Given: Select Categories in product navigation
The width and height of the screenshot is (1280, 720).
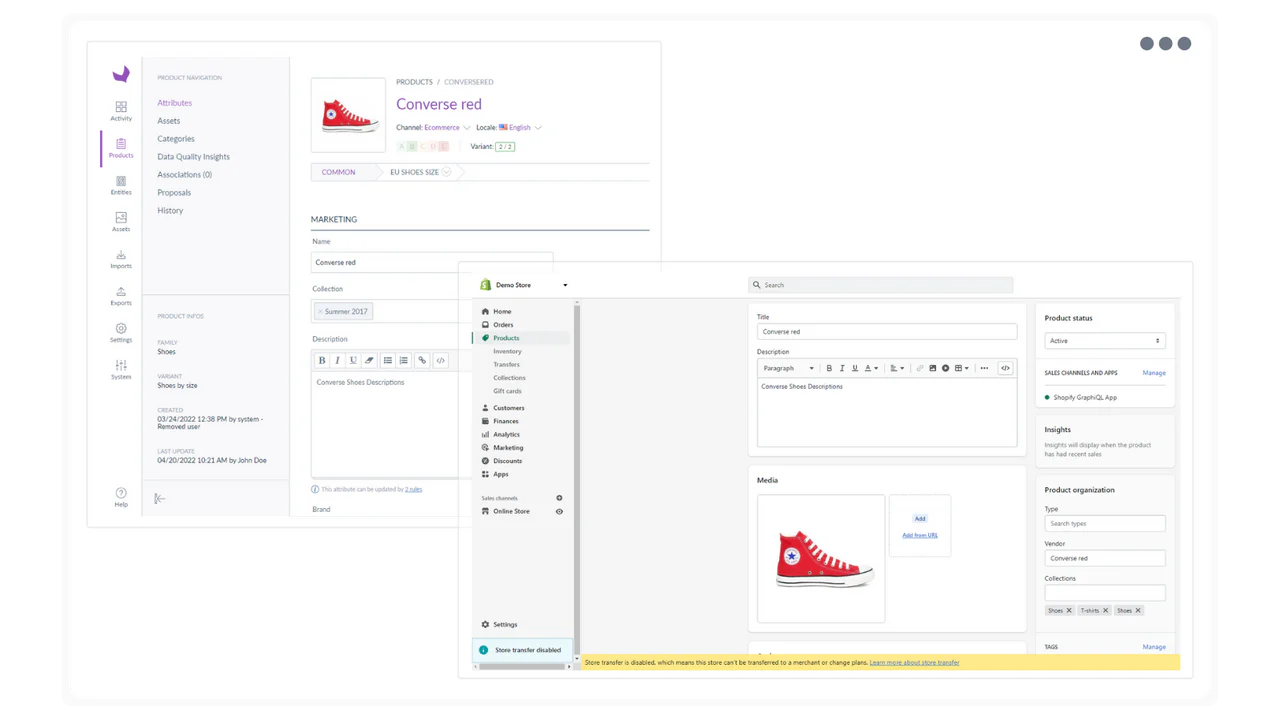Looking at the screenshot, I should (x=176, y=139).
